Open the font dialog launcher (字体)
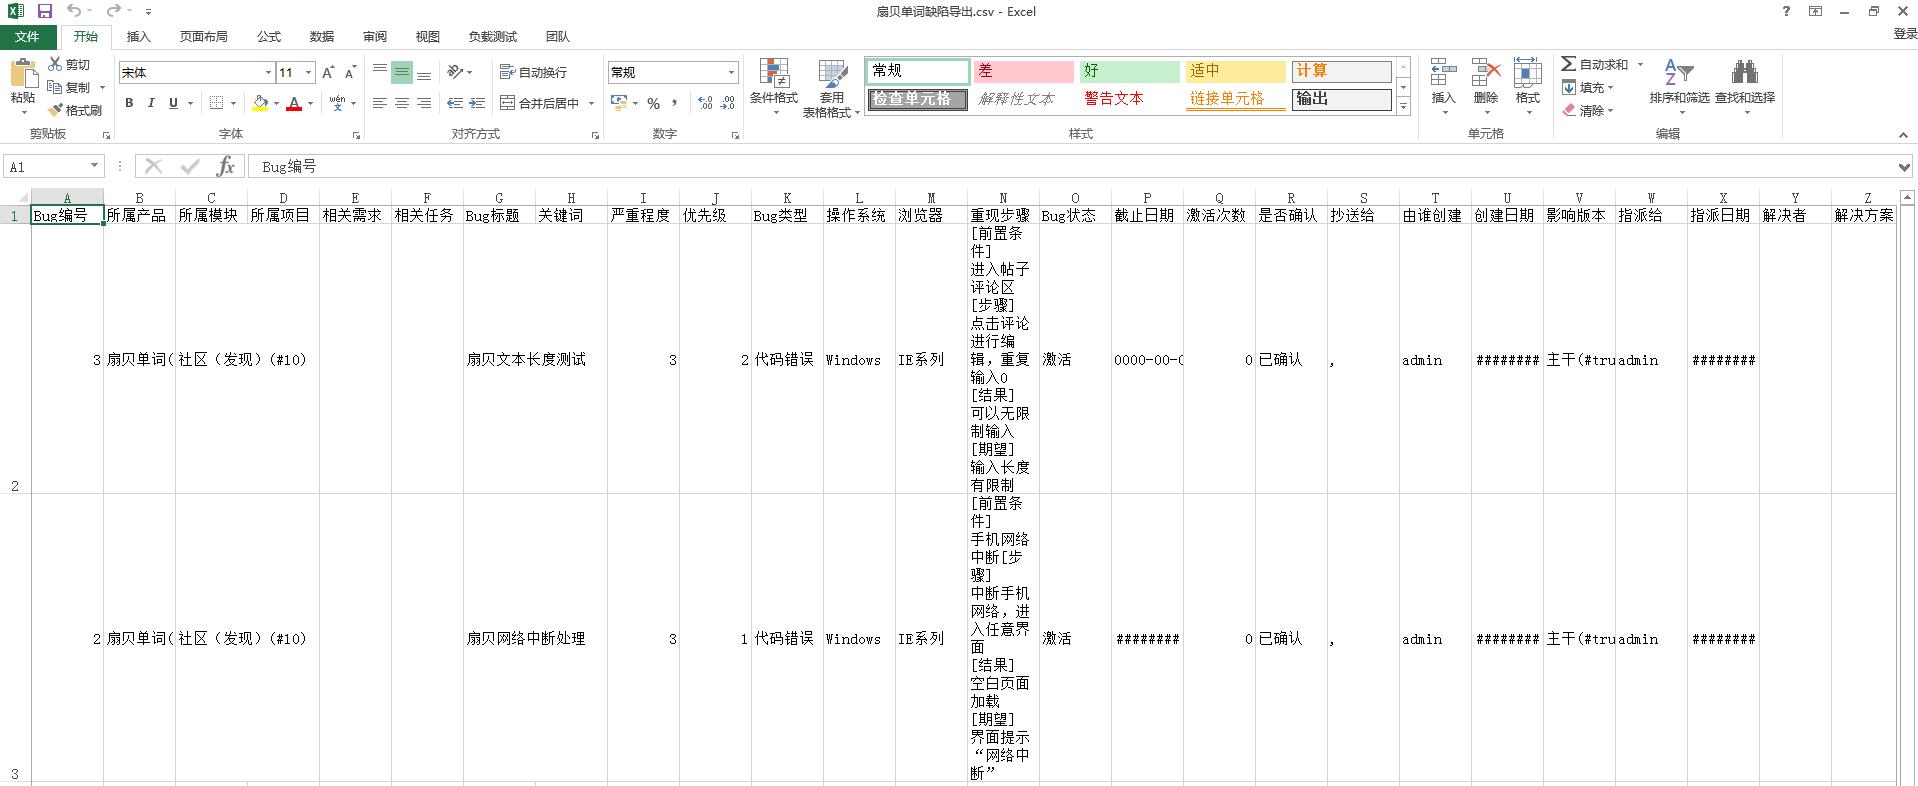 [x=356, y=135]
